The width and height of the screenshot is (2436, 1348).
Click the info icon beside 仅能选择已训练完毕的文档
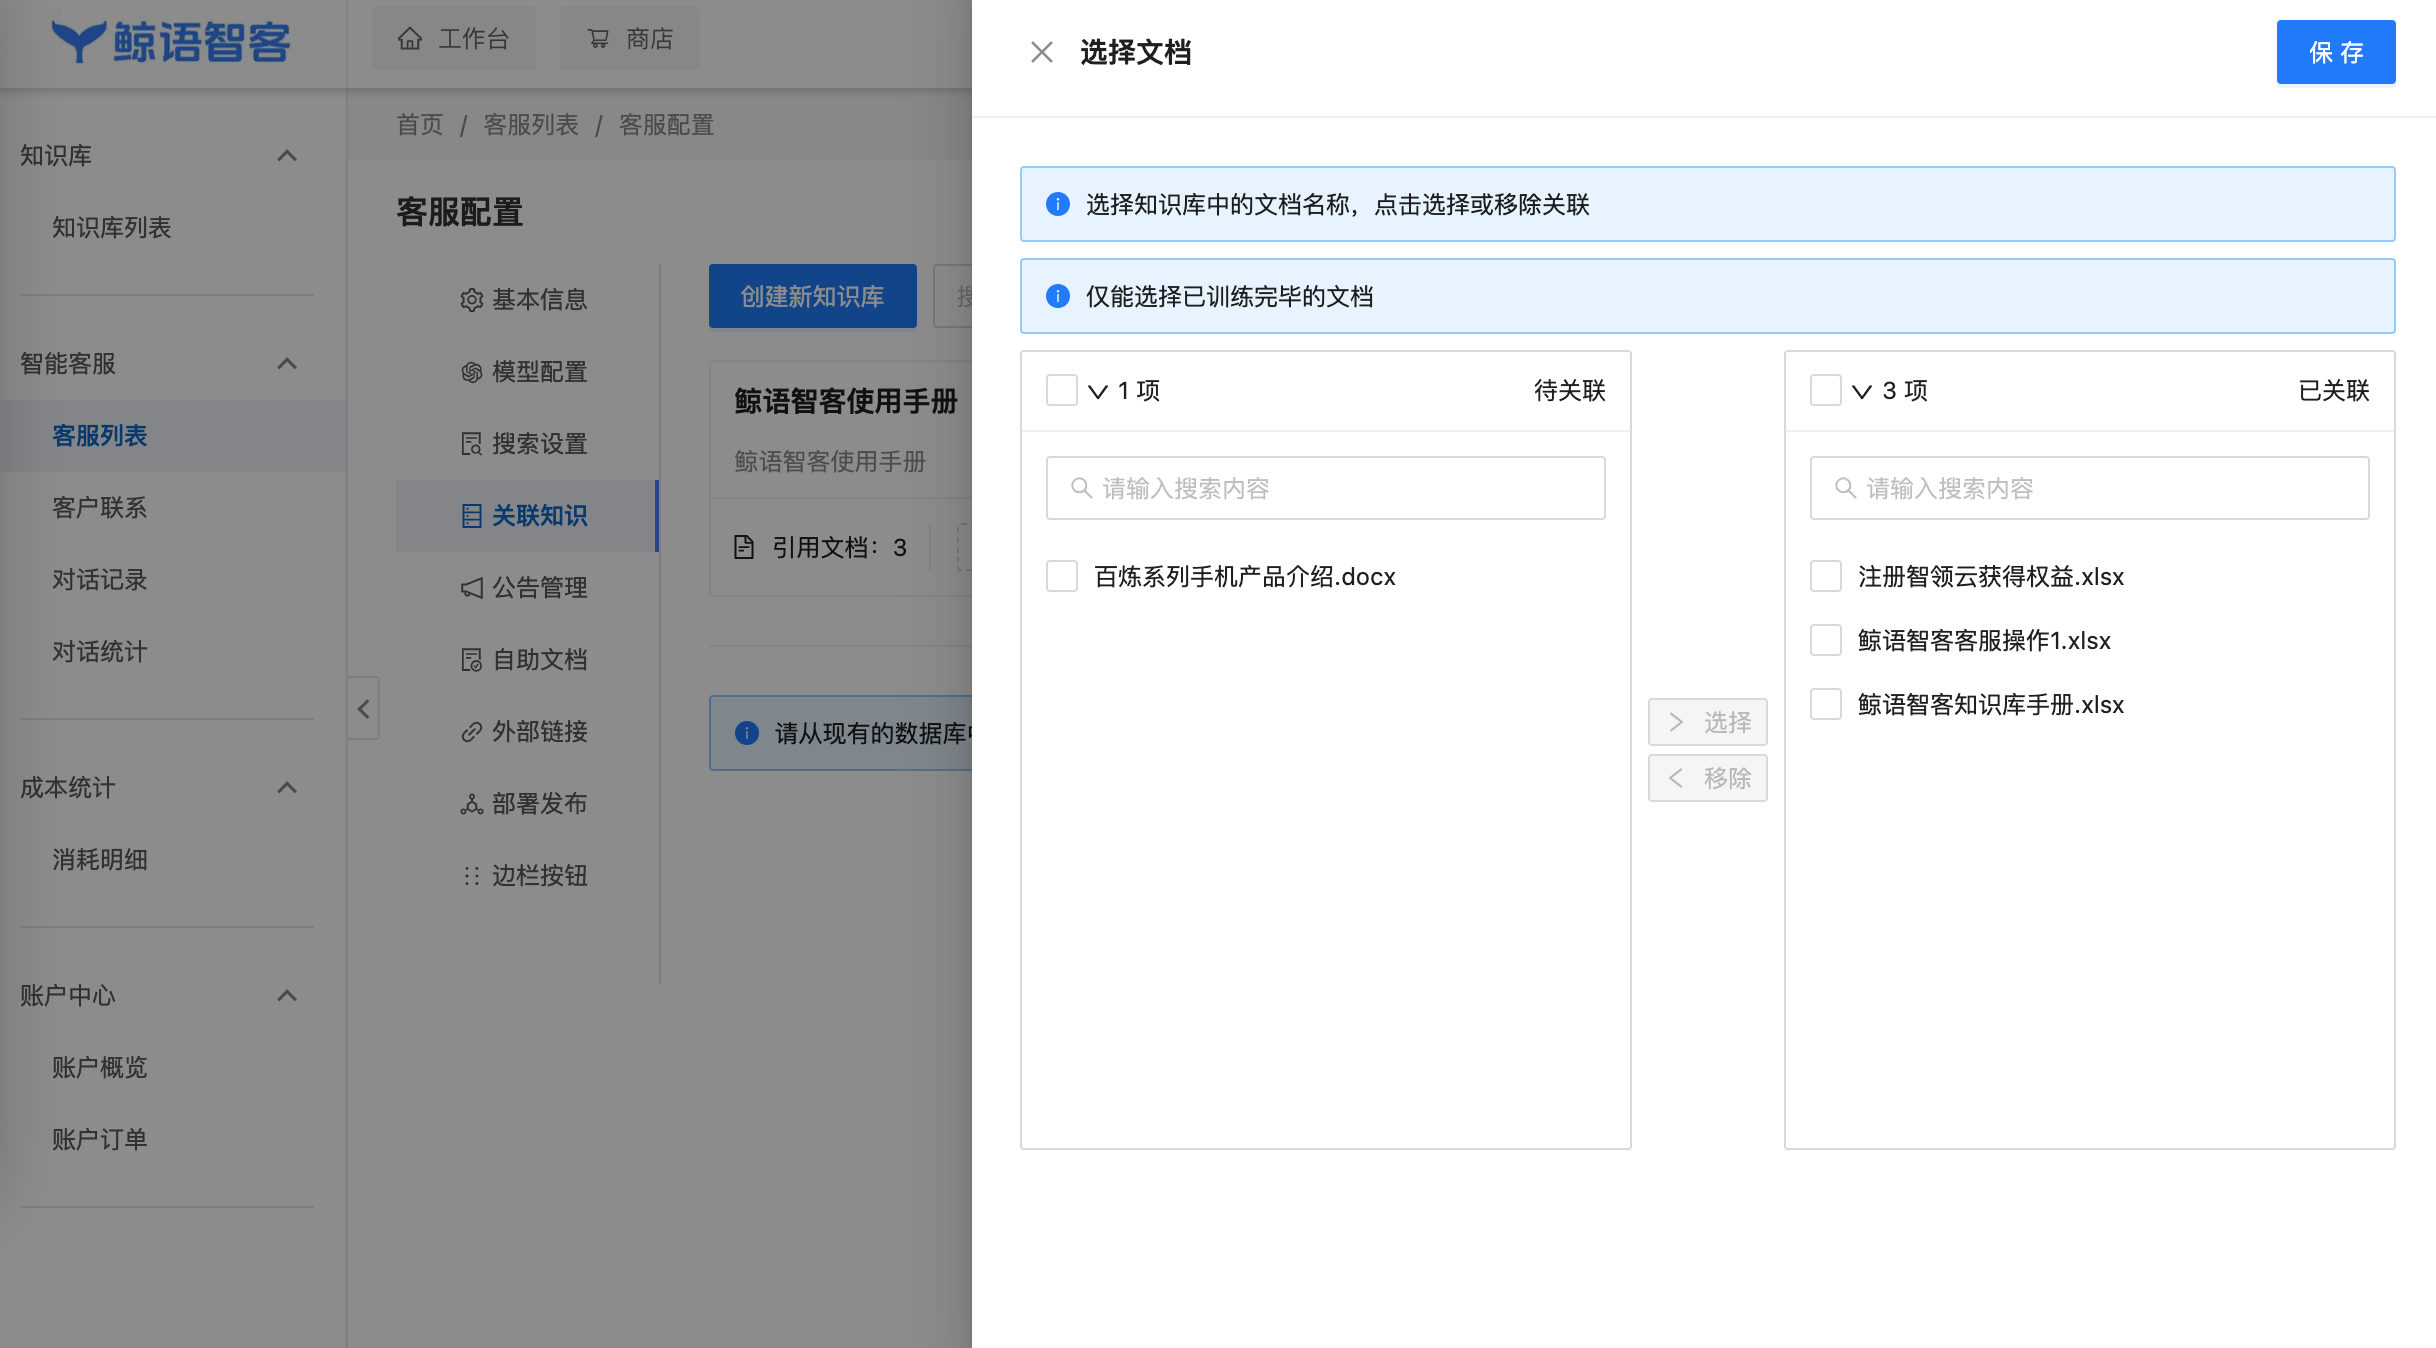(x=1057, y=296)
